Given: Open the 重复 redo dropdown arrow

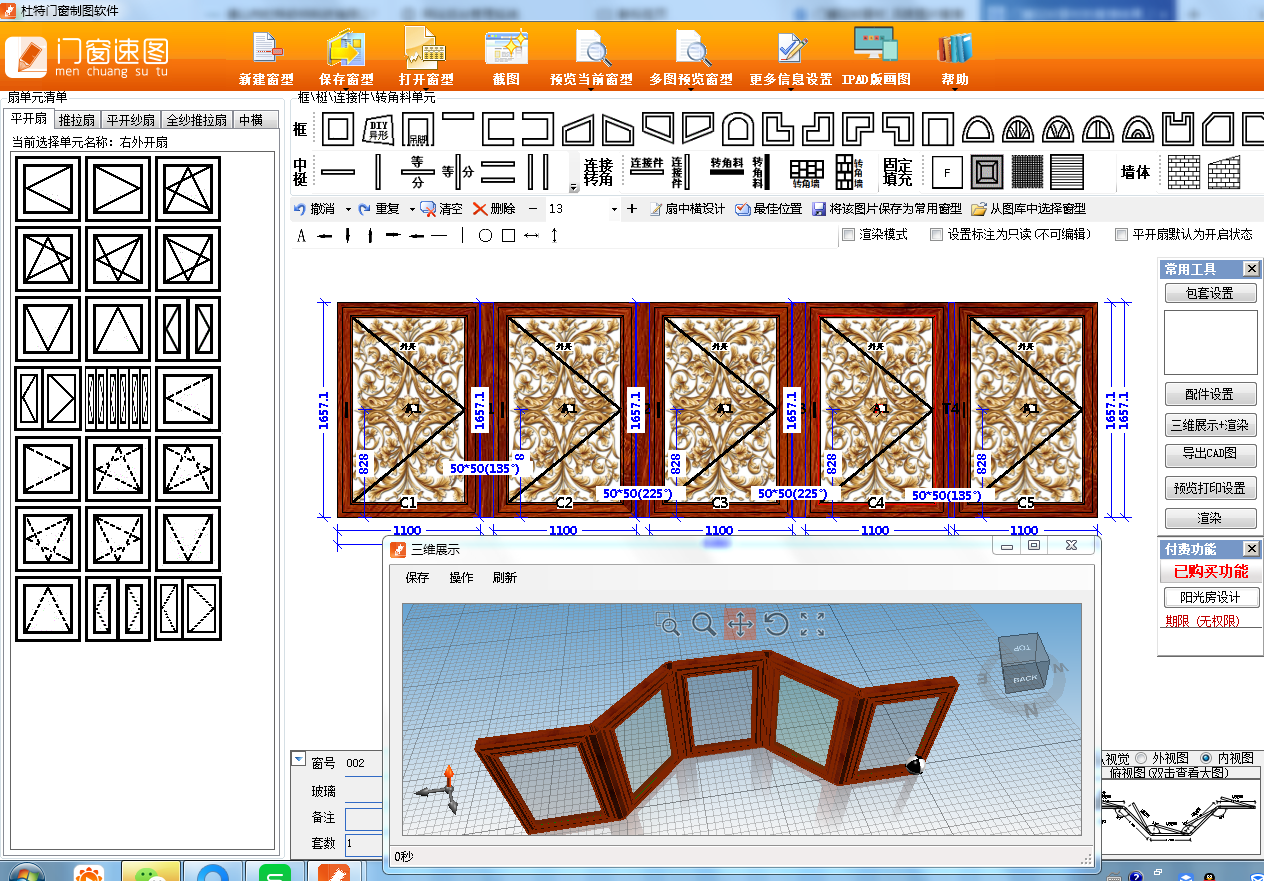Looking at the screenshot, I should pyautogui.click(x=410, y=209).
